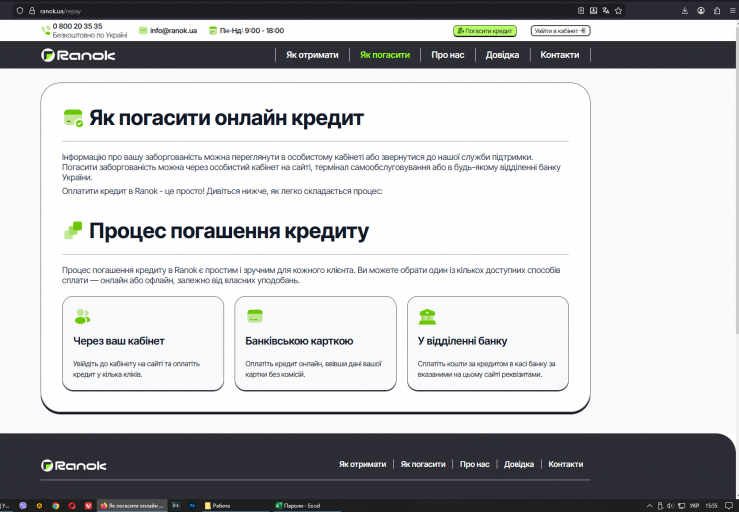This screenshot has height=512, width=739.
Task: Open the notifications center icon
Action: click(x=728, y=506)
